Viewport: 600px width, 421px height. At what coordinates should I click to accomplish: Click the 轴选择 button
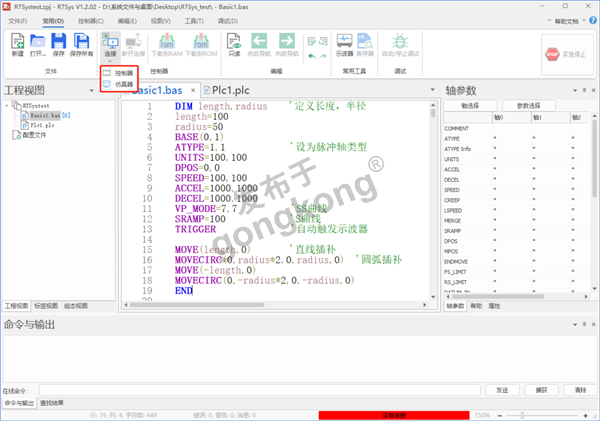click(x=470, y=106)
